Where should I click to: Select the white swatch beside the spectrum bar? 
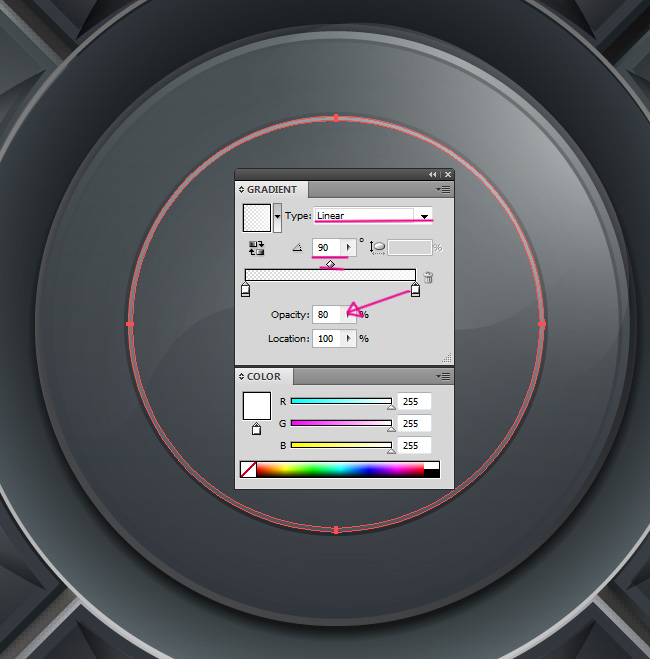point(432,466)
